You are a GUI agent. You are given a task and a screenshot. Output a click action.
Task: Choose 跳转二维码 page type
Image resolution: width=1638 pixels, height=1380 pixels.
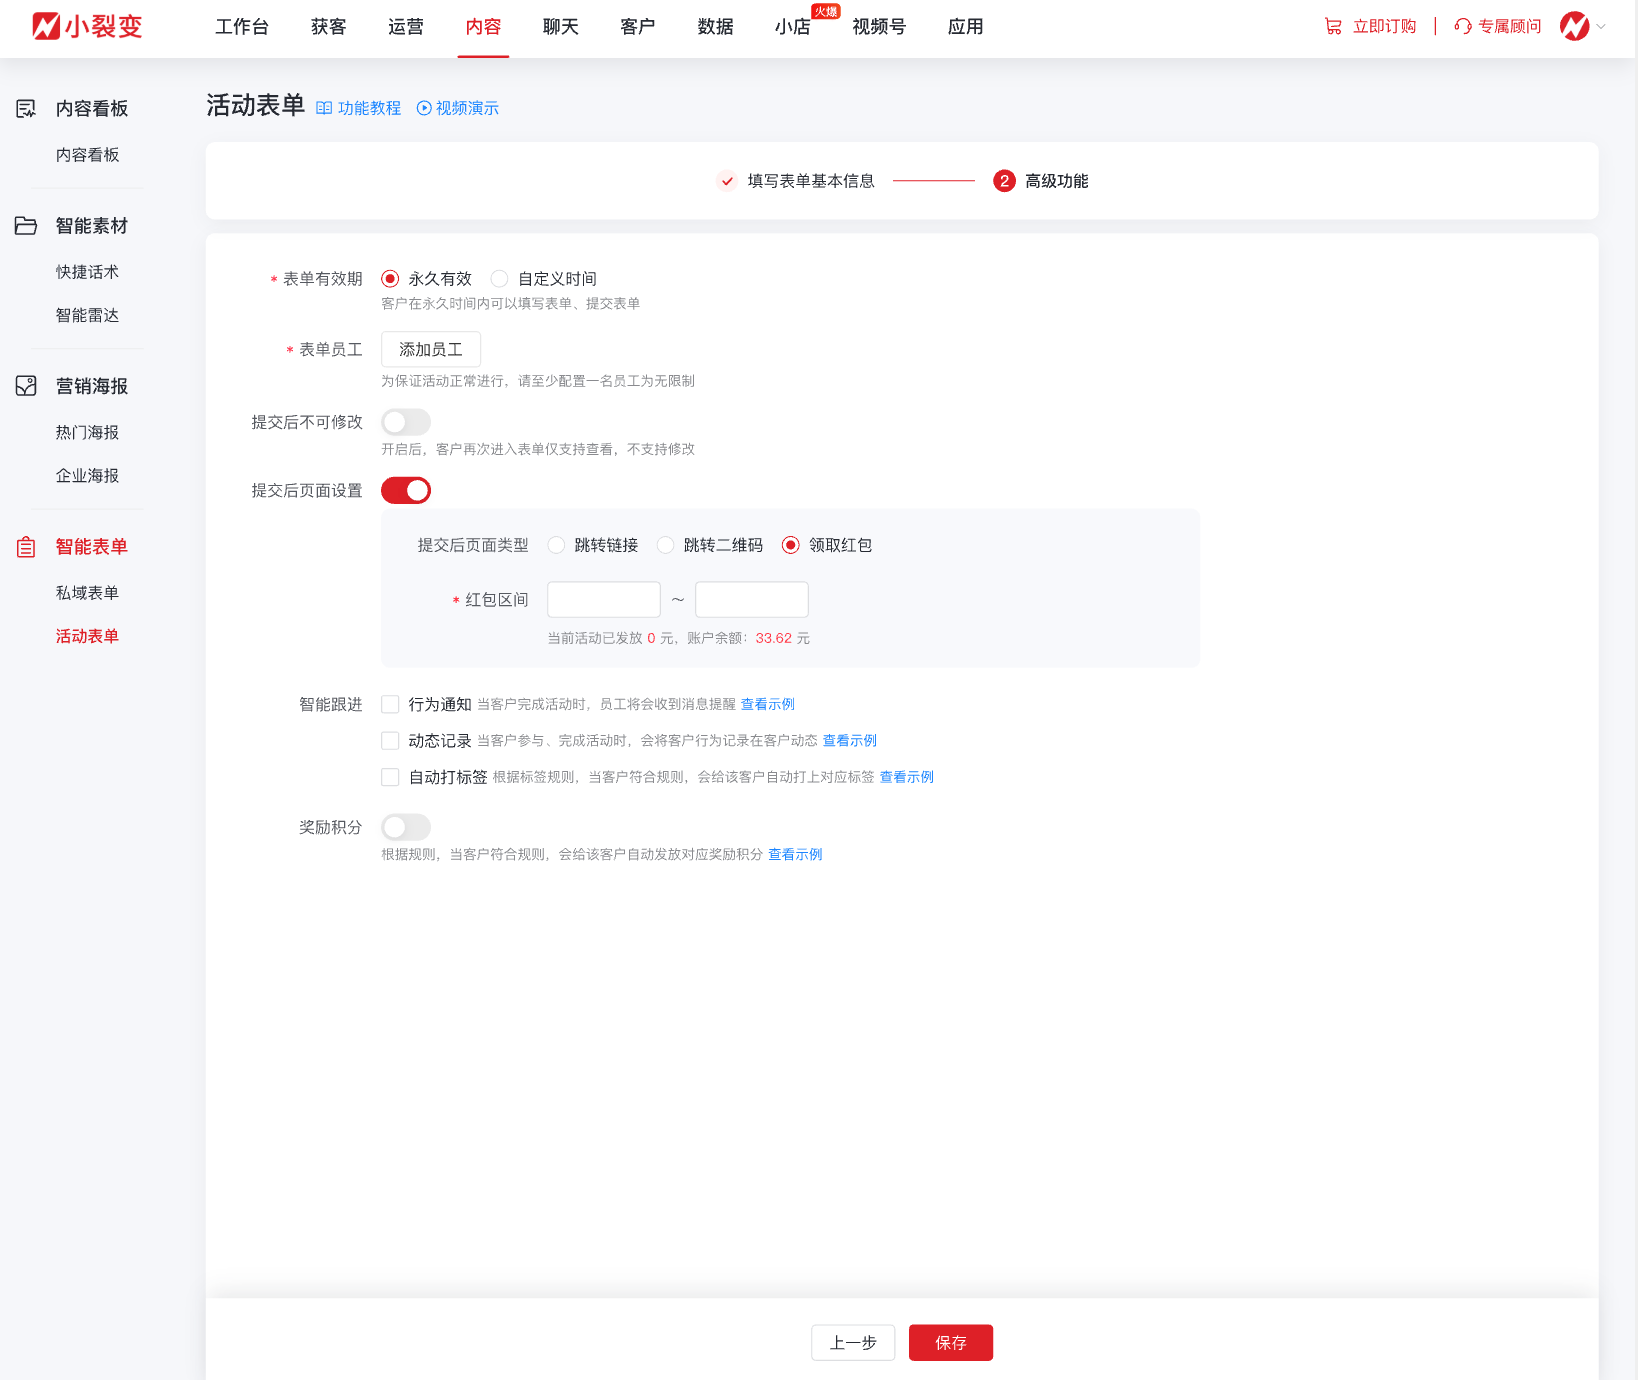click(x=665, y=545)
